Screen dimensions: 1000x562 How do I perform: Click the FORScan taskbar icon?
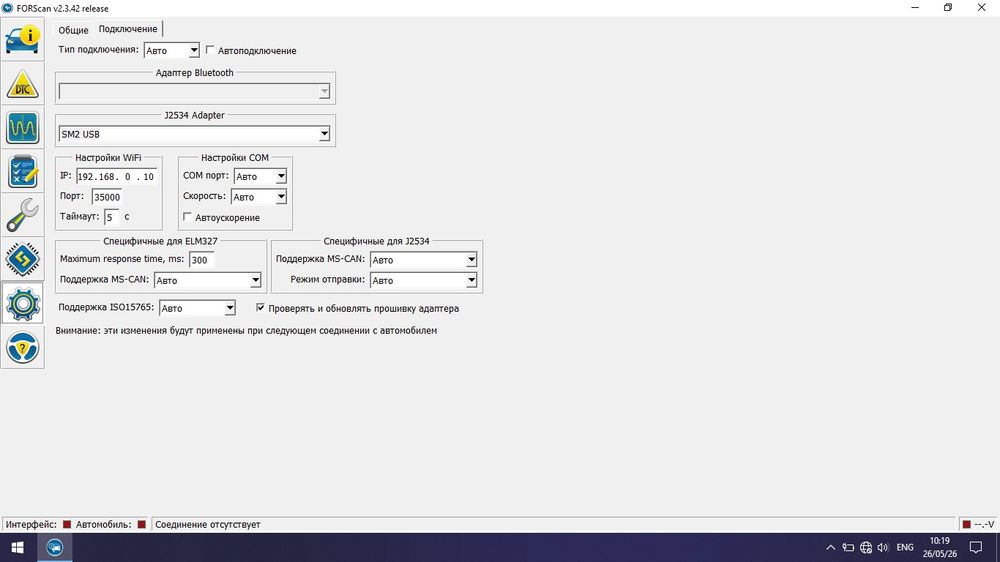55,547
